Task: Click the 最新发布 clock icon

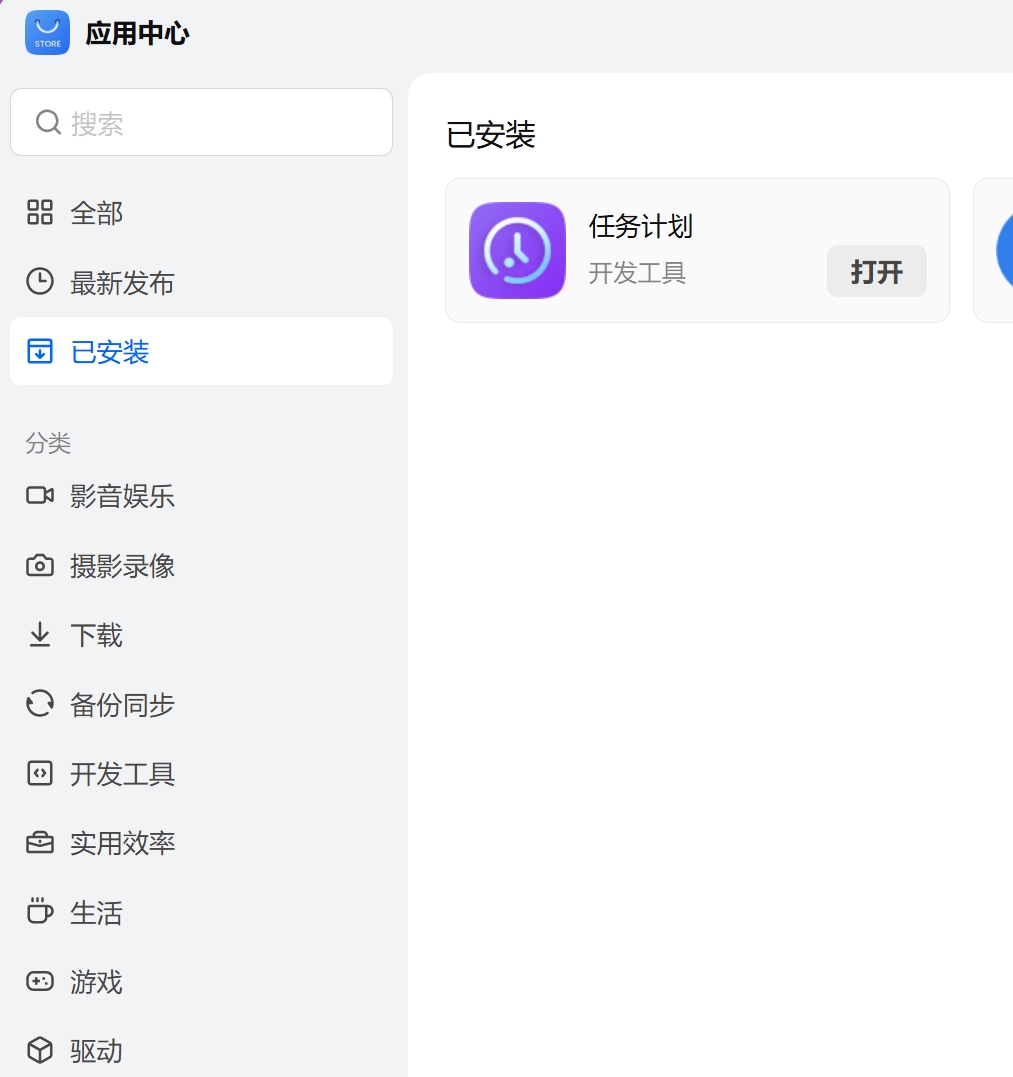Action: click(39, 282)
